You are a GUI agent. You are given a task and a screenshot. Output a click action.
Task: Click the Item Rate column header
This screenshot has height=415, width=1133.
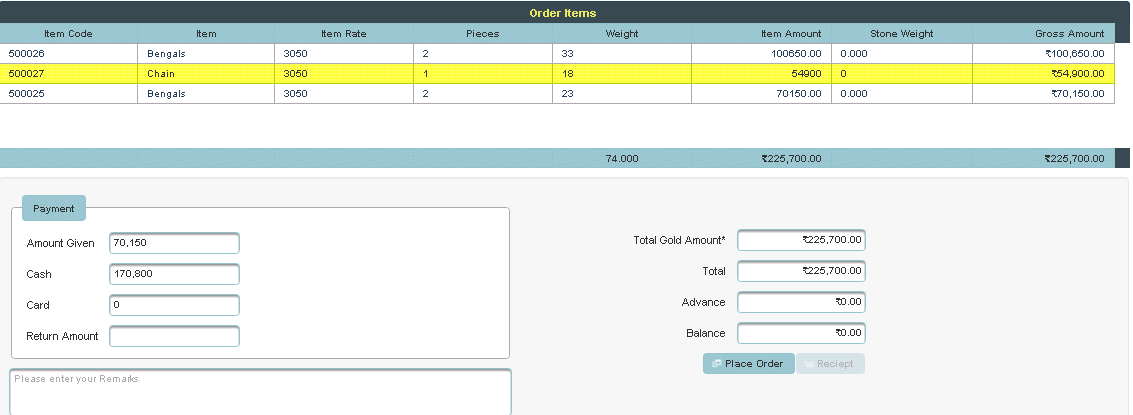[x=343, y=34]
